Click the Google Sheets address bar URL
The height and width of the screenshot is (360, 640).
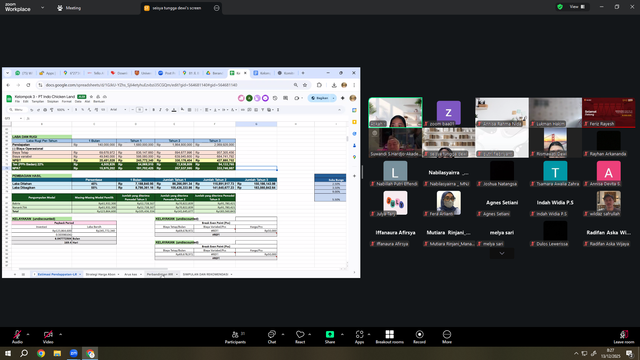pyautogui.click(x=141, y=85)
